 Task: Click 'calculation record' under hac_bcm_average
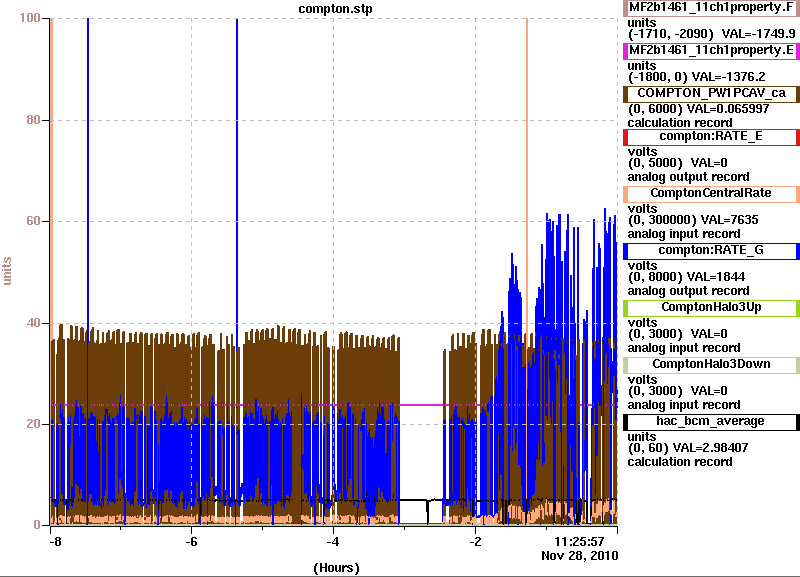(680, 462)
